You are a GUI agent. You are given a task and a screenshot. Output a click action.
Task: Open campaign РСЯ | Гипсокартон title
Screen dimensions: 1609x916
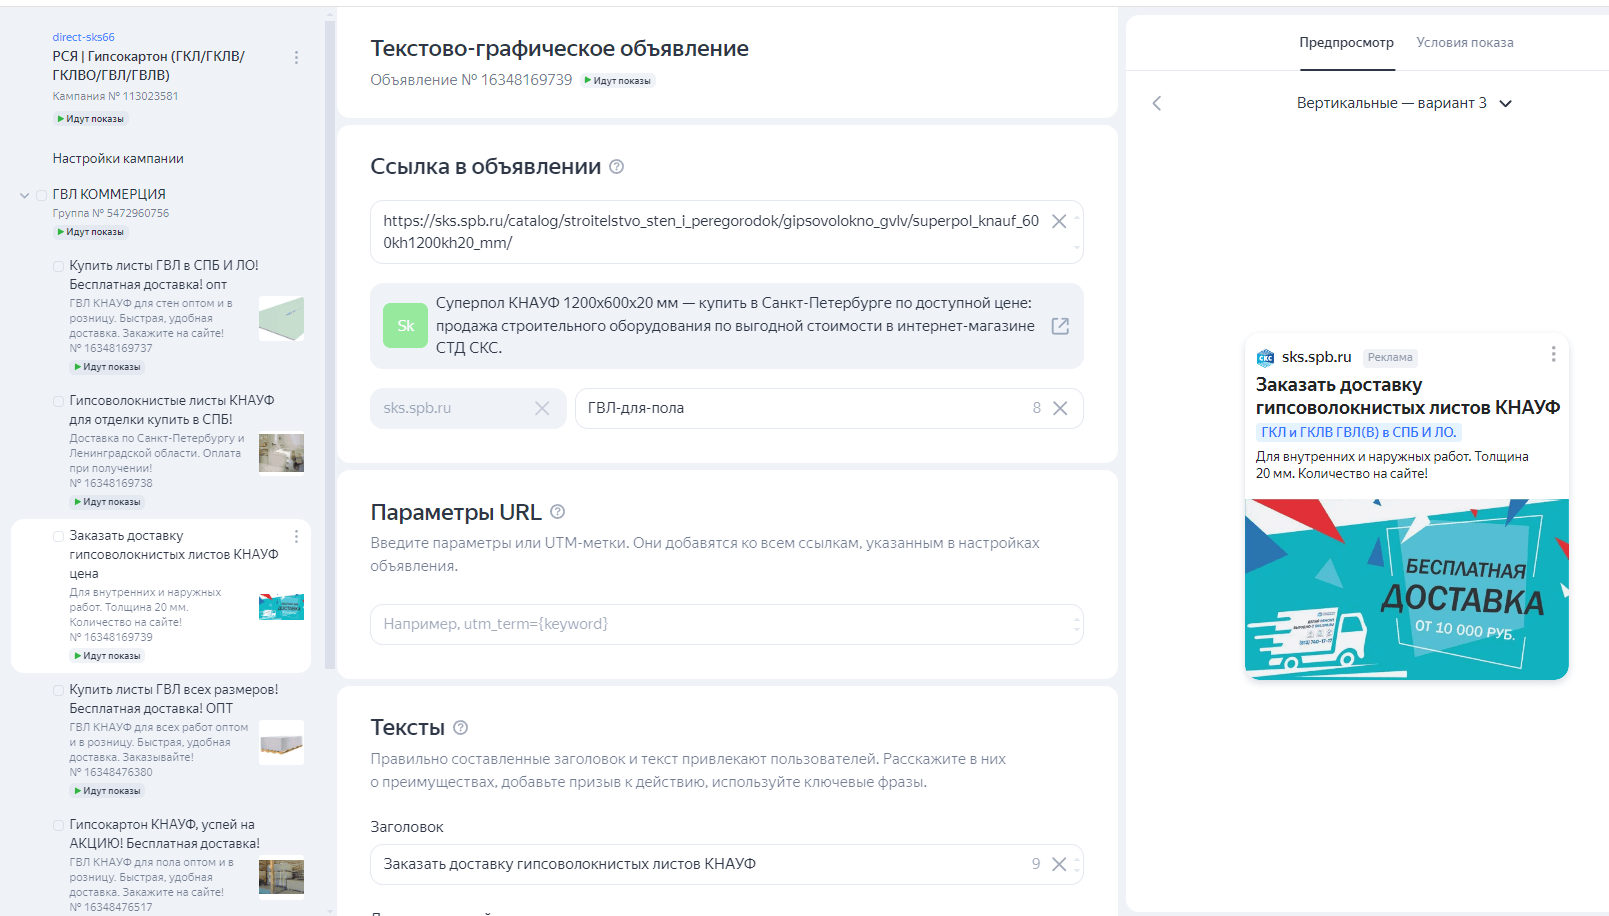pyautogui.click(x=148, y=66)
